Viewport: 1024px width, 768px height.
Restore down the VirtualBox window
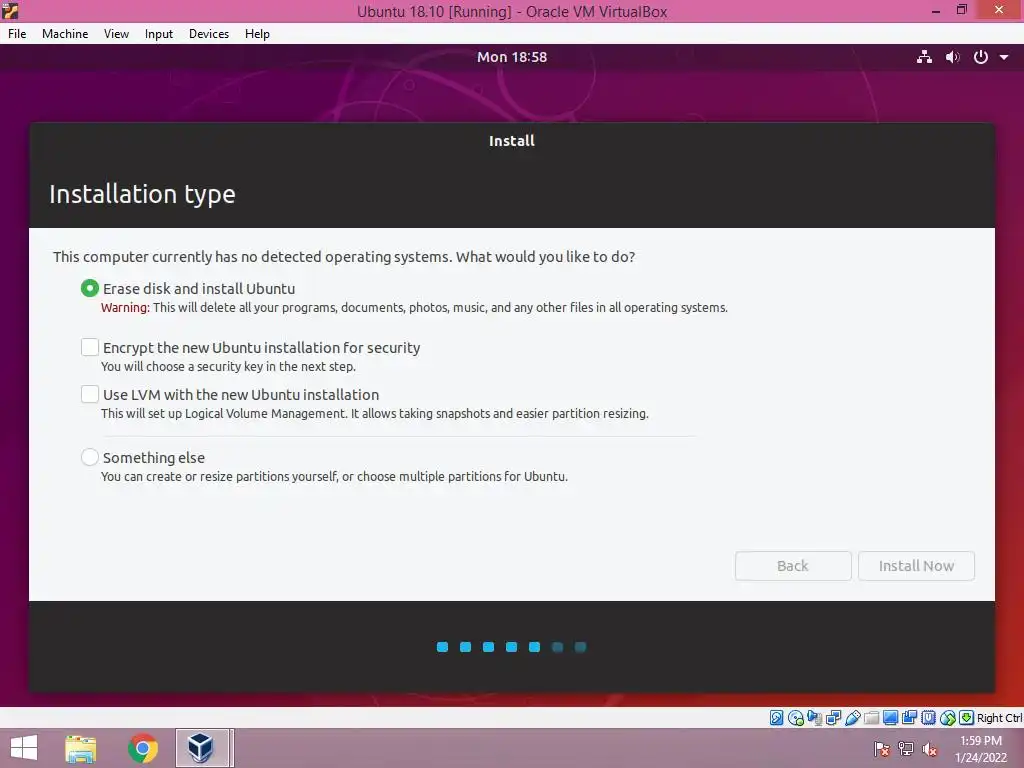tap(961, 10)
